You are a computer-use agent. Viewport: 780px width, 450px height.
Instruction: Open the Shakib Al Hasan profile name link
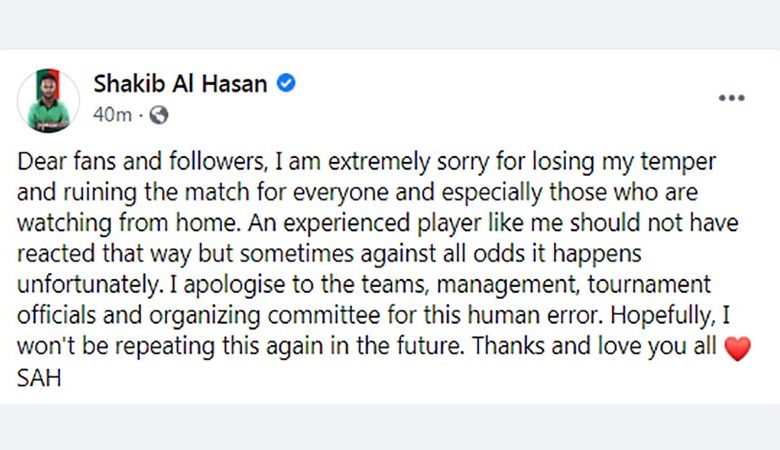[180, 84]
